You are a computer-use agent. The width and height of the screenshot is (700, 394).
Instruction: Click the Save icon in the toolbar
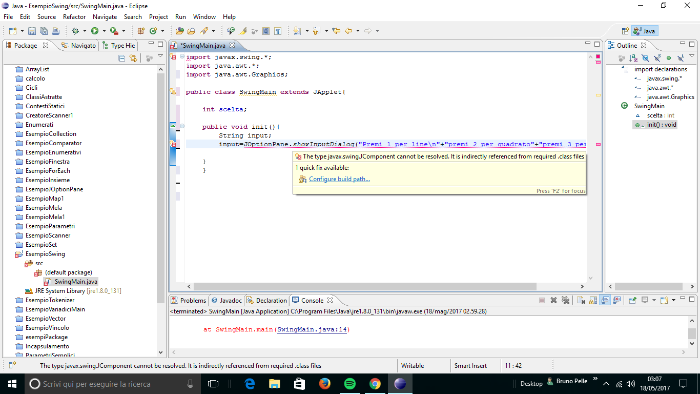pos(32,31)
